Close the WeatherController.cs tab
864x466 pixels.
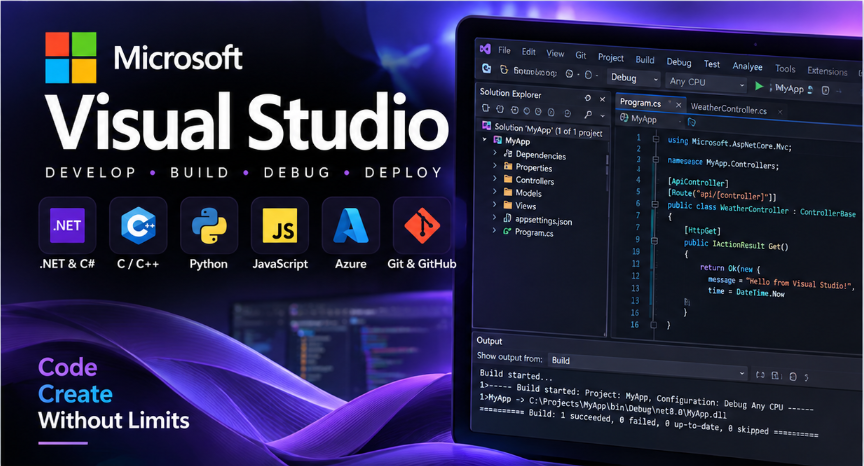click(780, 112)
